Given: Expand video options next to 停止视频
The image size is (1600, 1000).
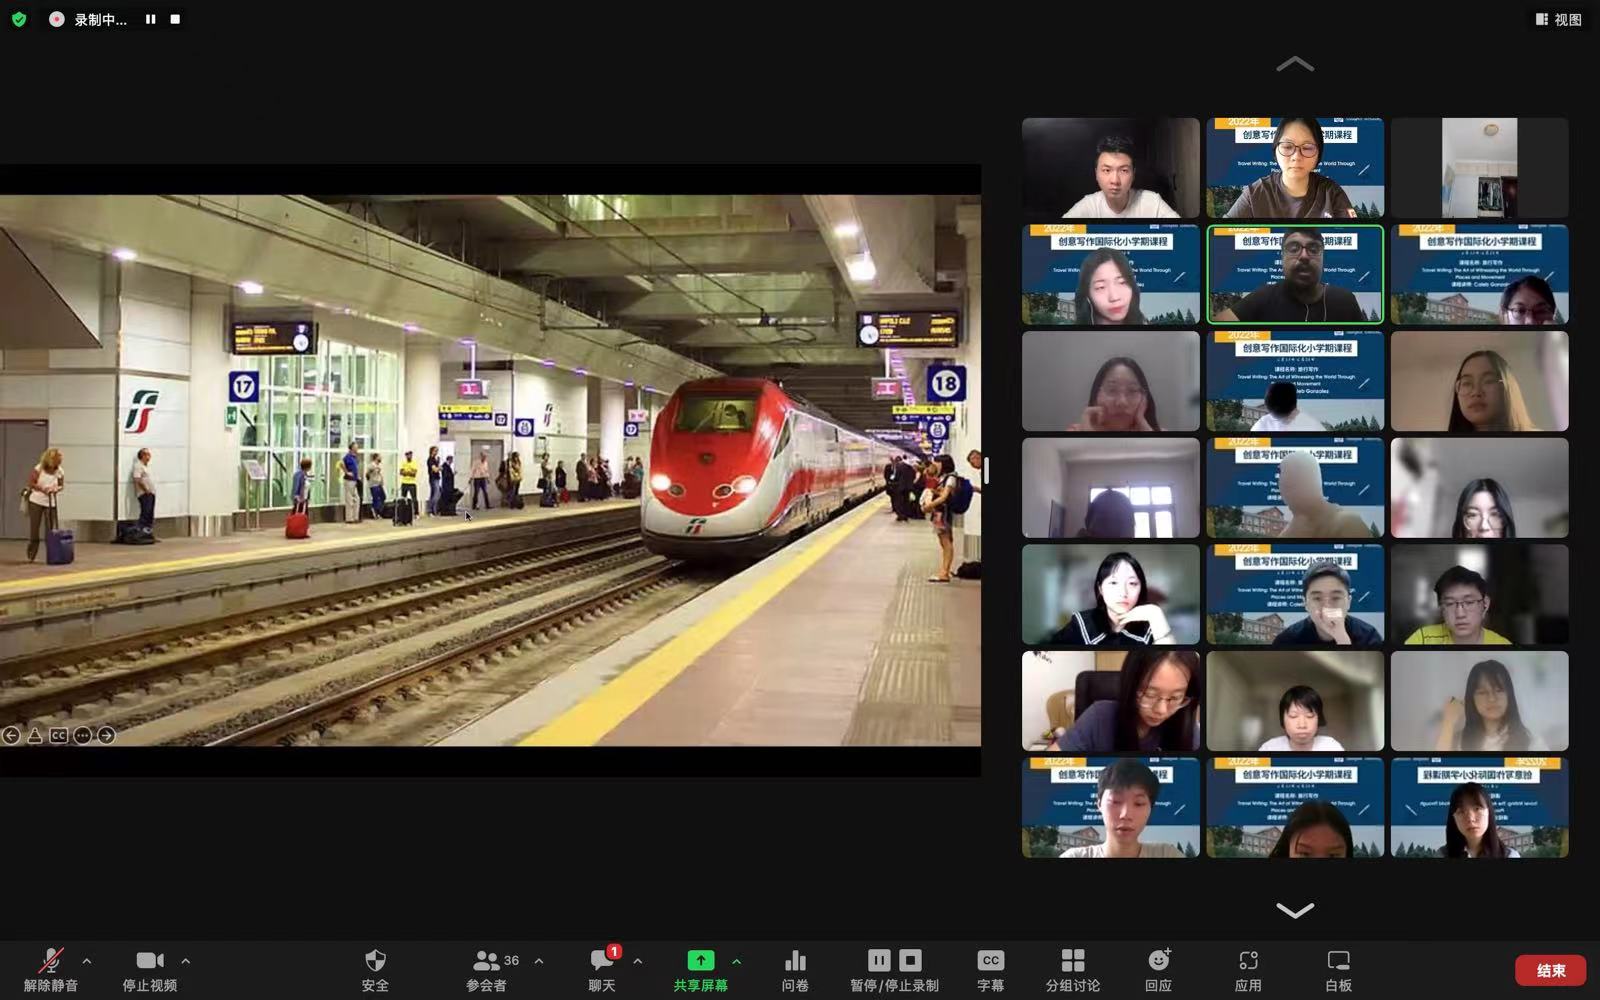Looking at the screenshot, I should click(186, 961).
